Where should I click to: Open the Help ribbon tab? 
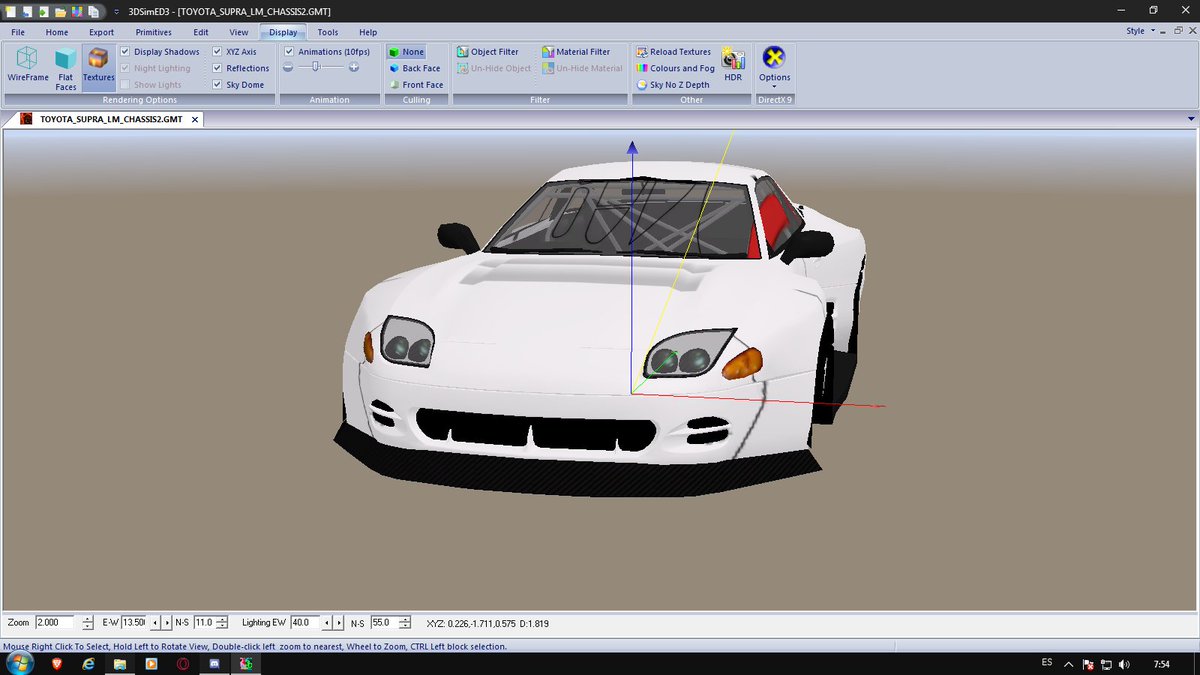coord(368,32)
